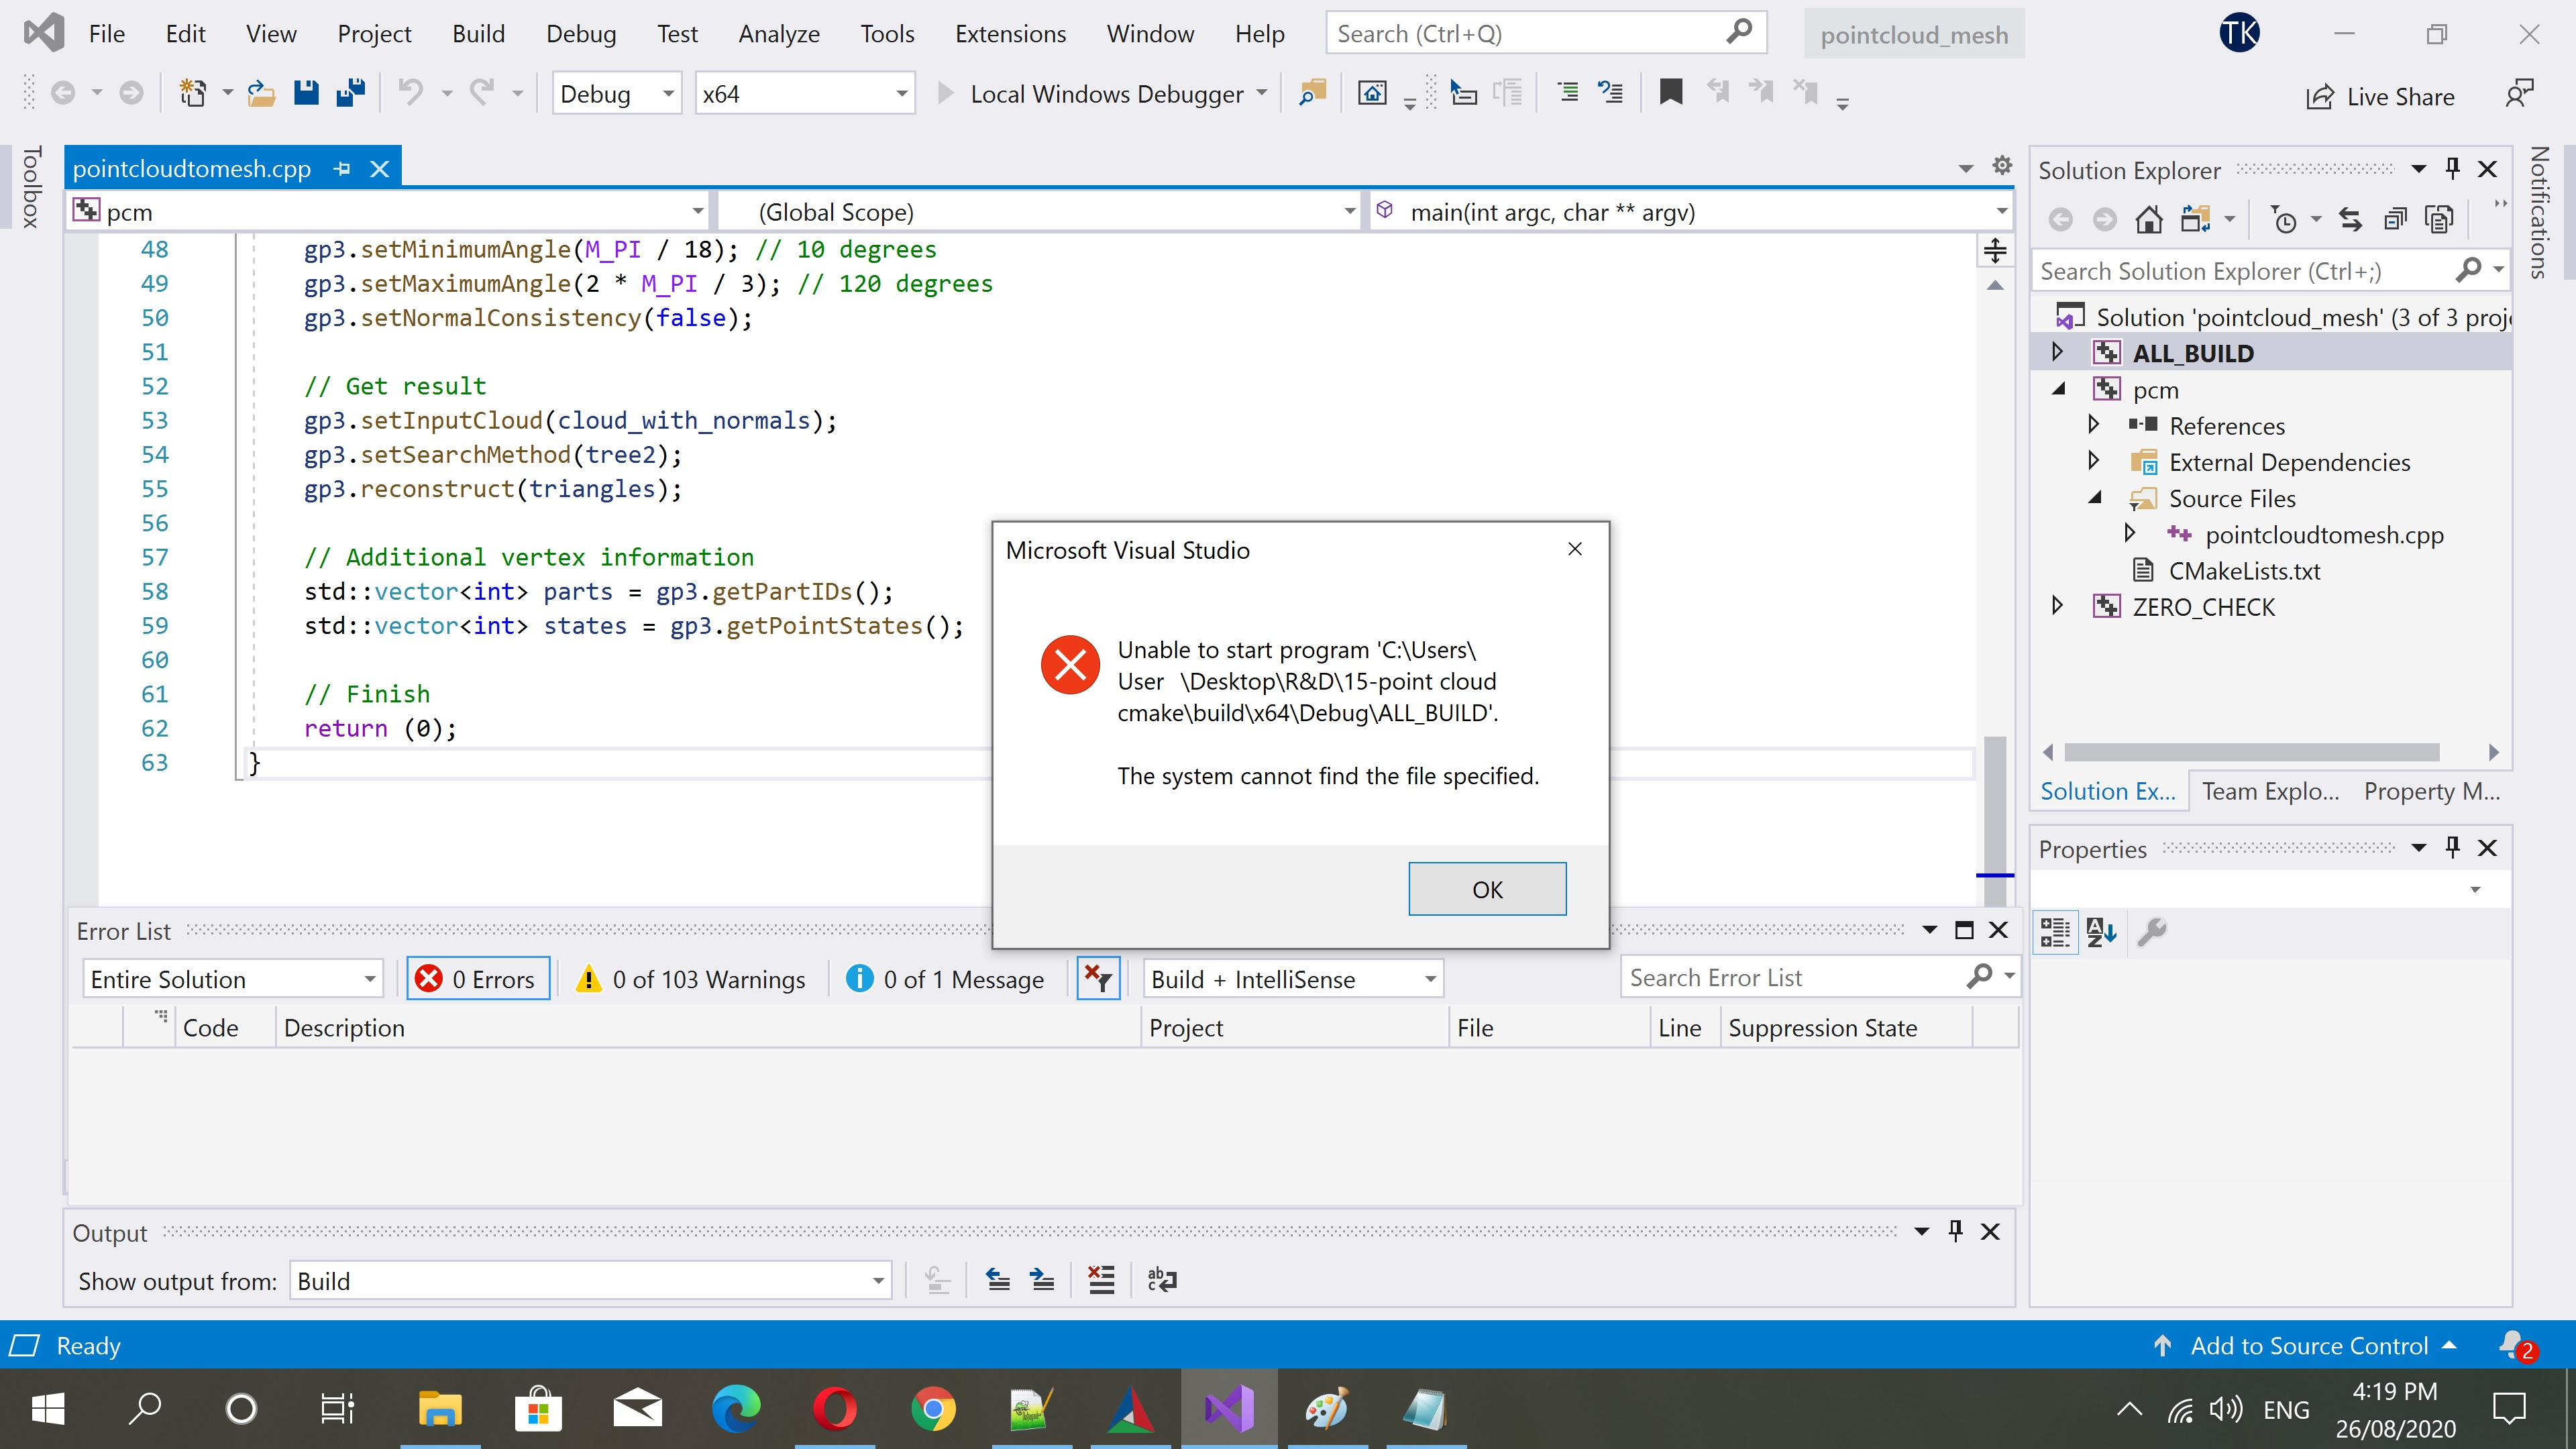2576x1449 pixels.
Task: Click the Undo arrow icon
Action: tap(410, 93)
